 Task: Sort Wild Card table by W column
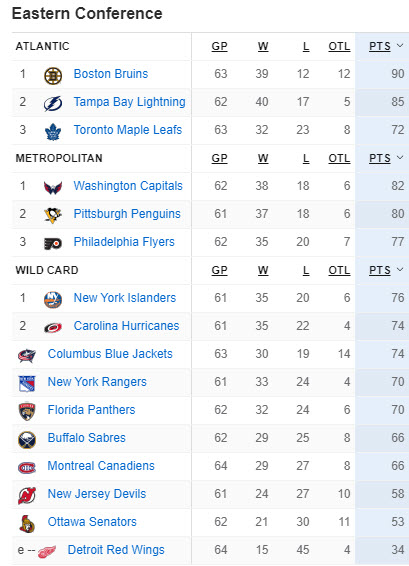coord(263,270)
